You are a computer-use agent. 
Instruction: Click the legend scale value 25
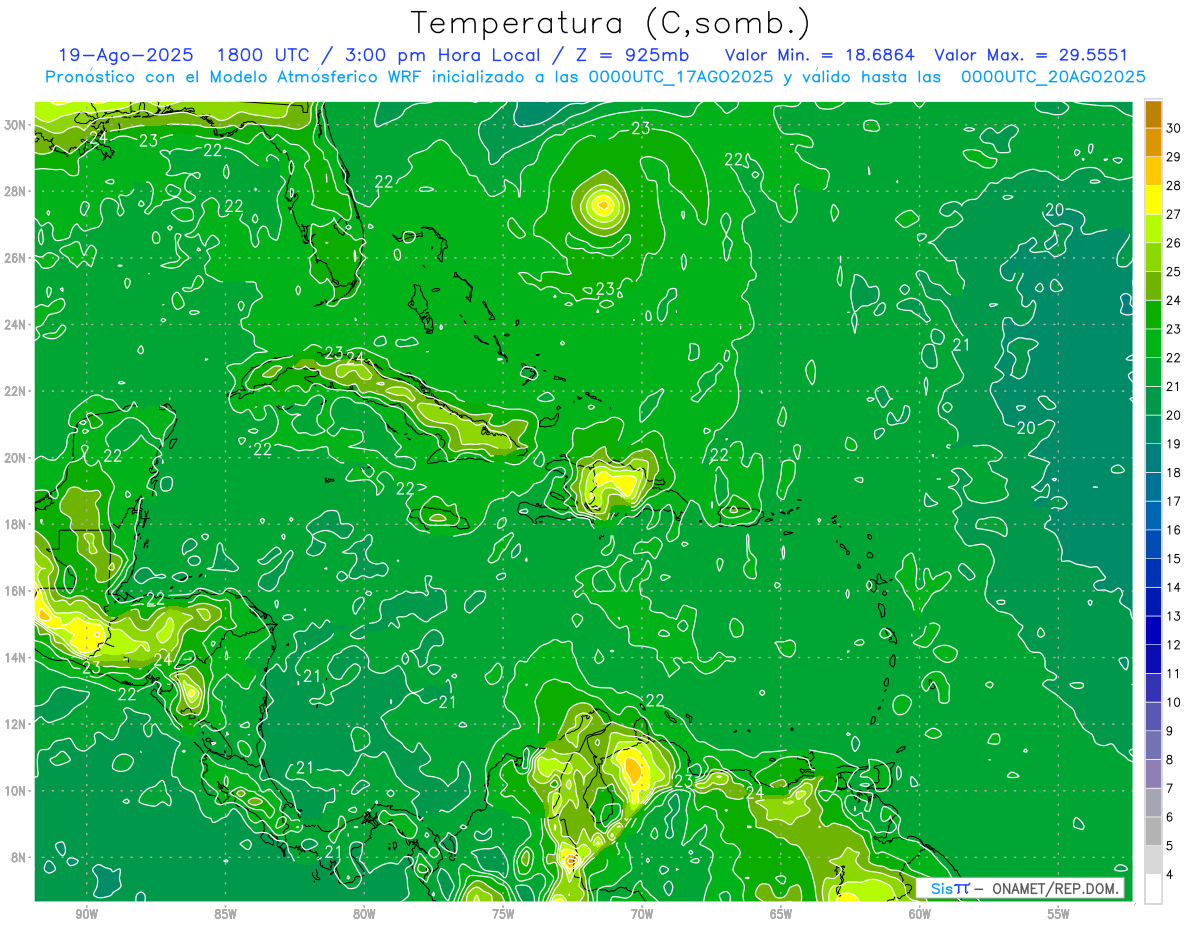click(x=1174, y=271)
